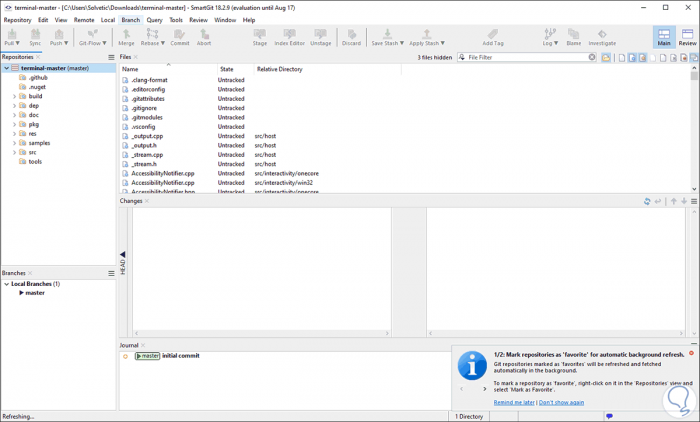
Task: Click the Save Stash icon
Action: 387,37
